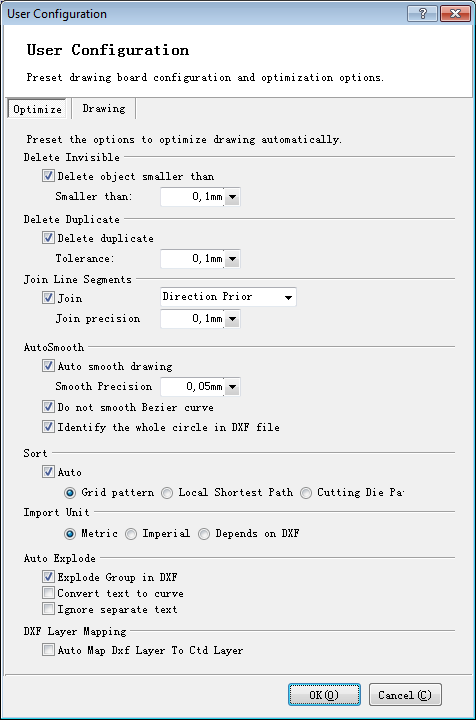Click the Cancel button
This screenshot has height=720, width=476.
405,695
